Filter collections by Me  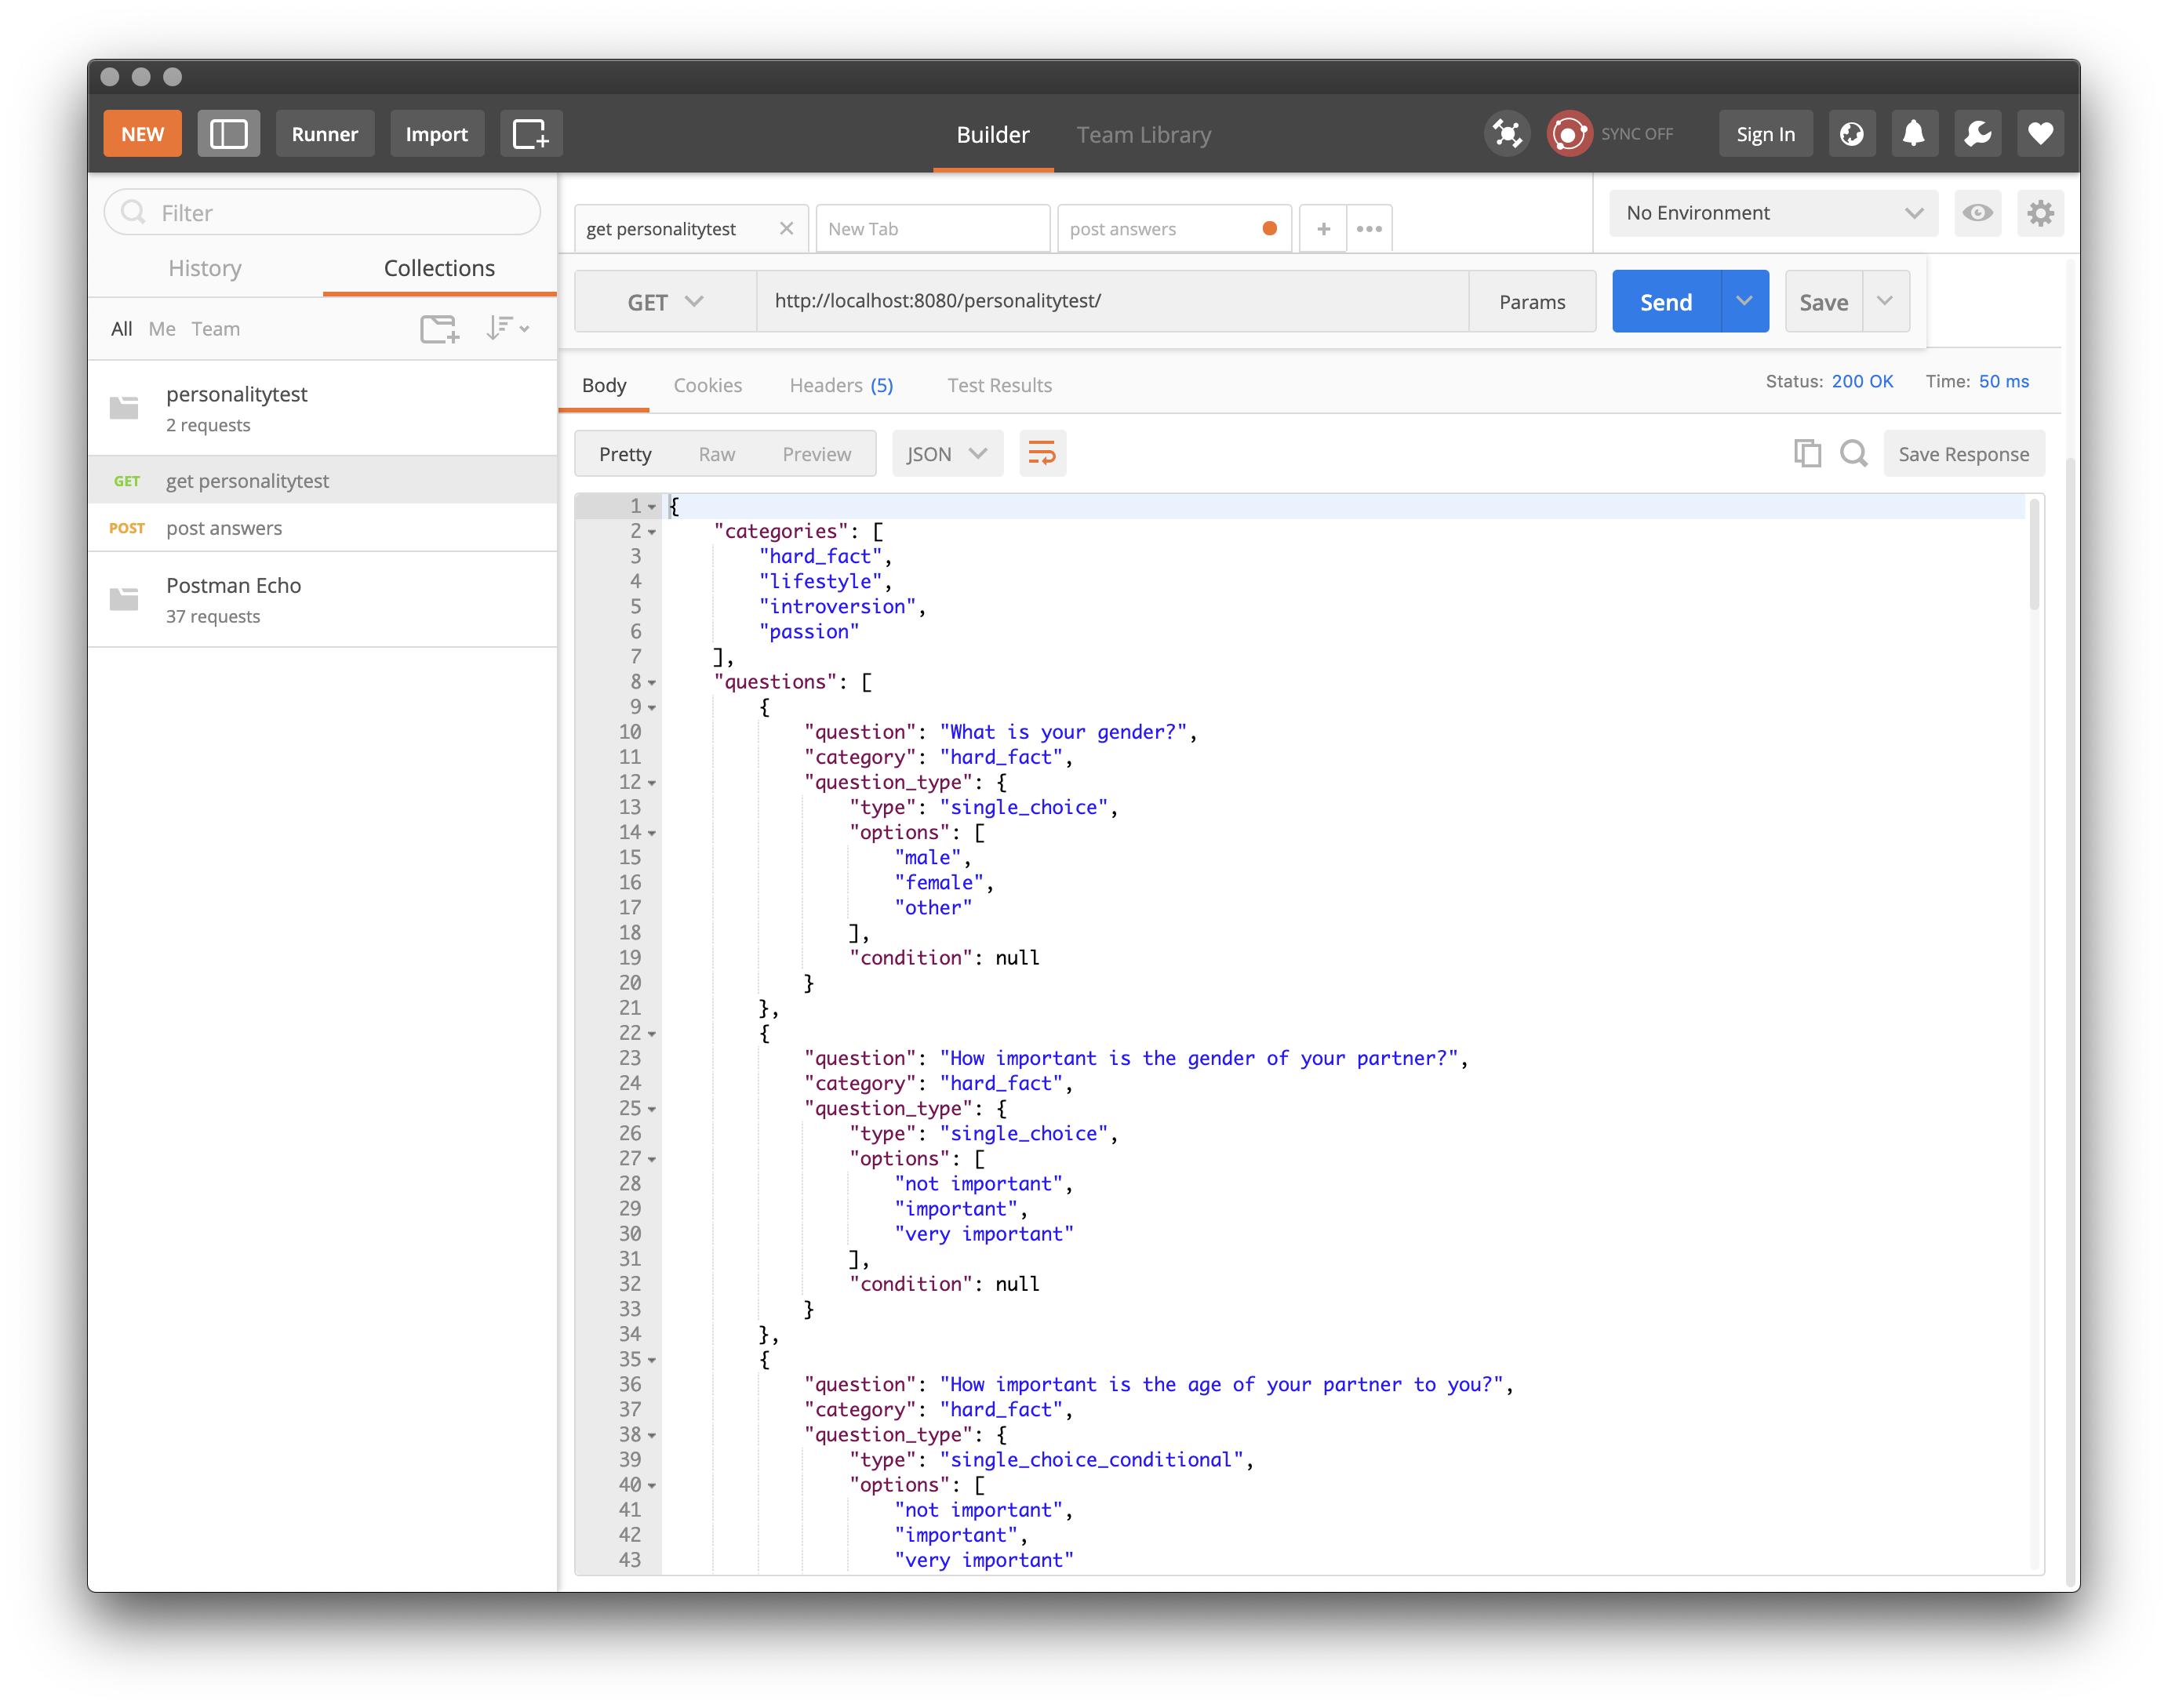click(161, 329)
